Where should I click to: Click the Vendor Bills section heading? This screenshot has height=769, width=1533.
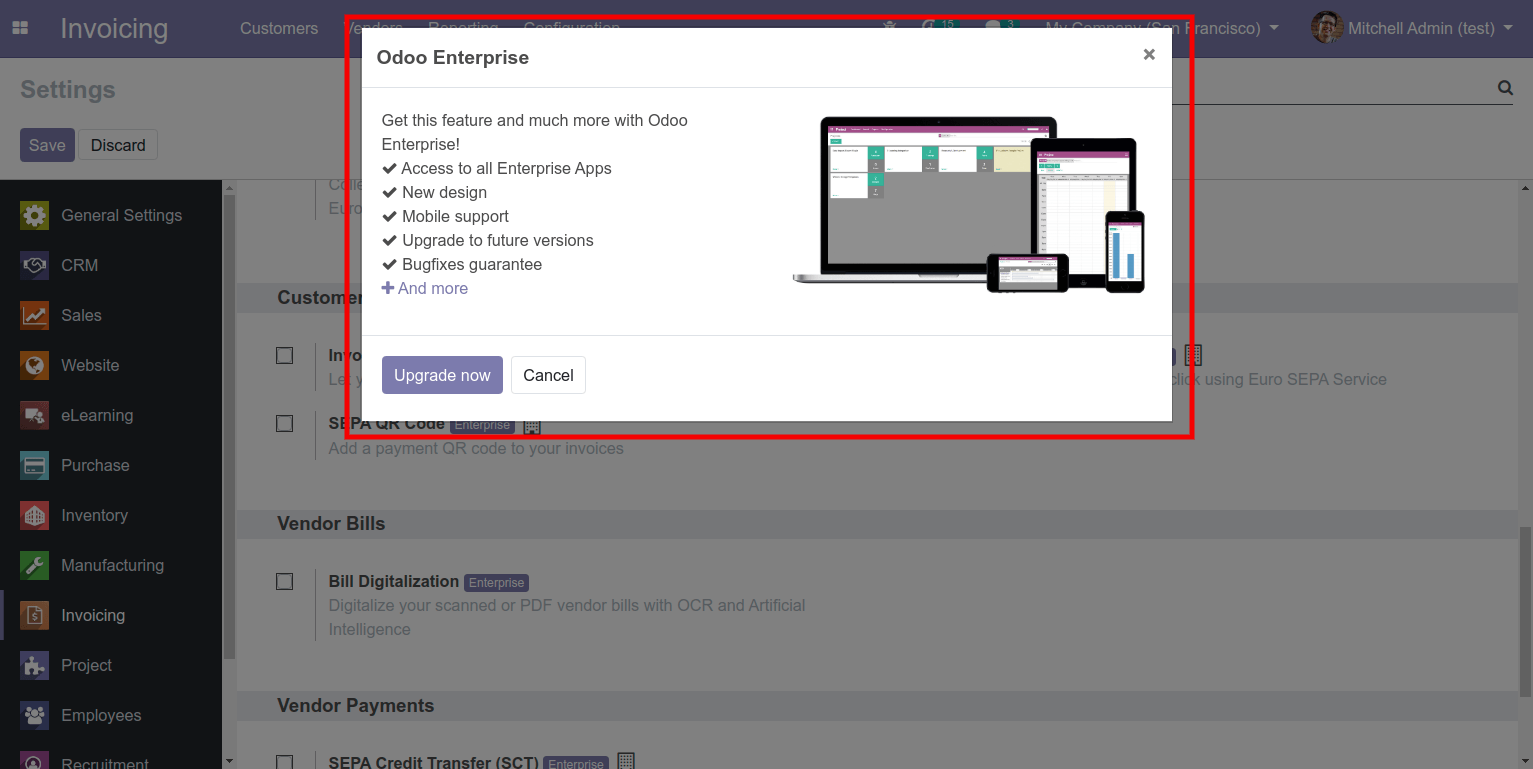click(331, 523)
